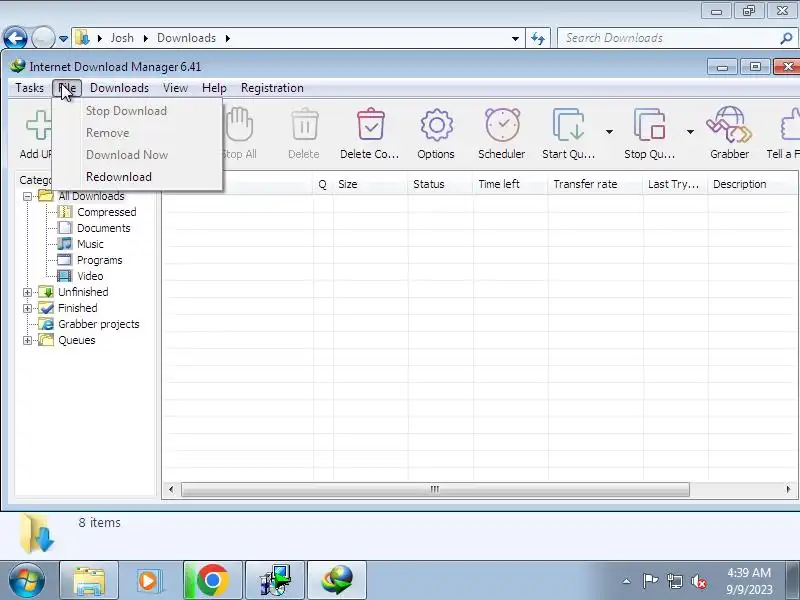Image resolution: width=800 pixels, height=600 pixels.
Task: Click the Start Queue icon
Action: pos(568,124)
